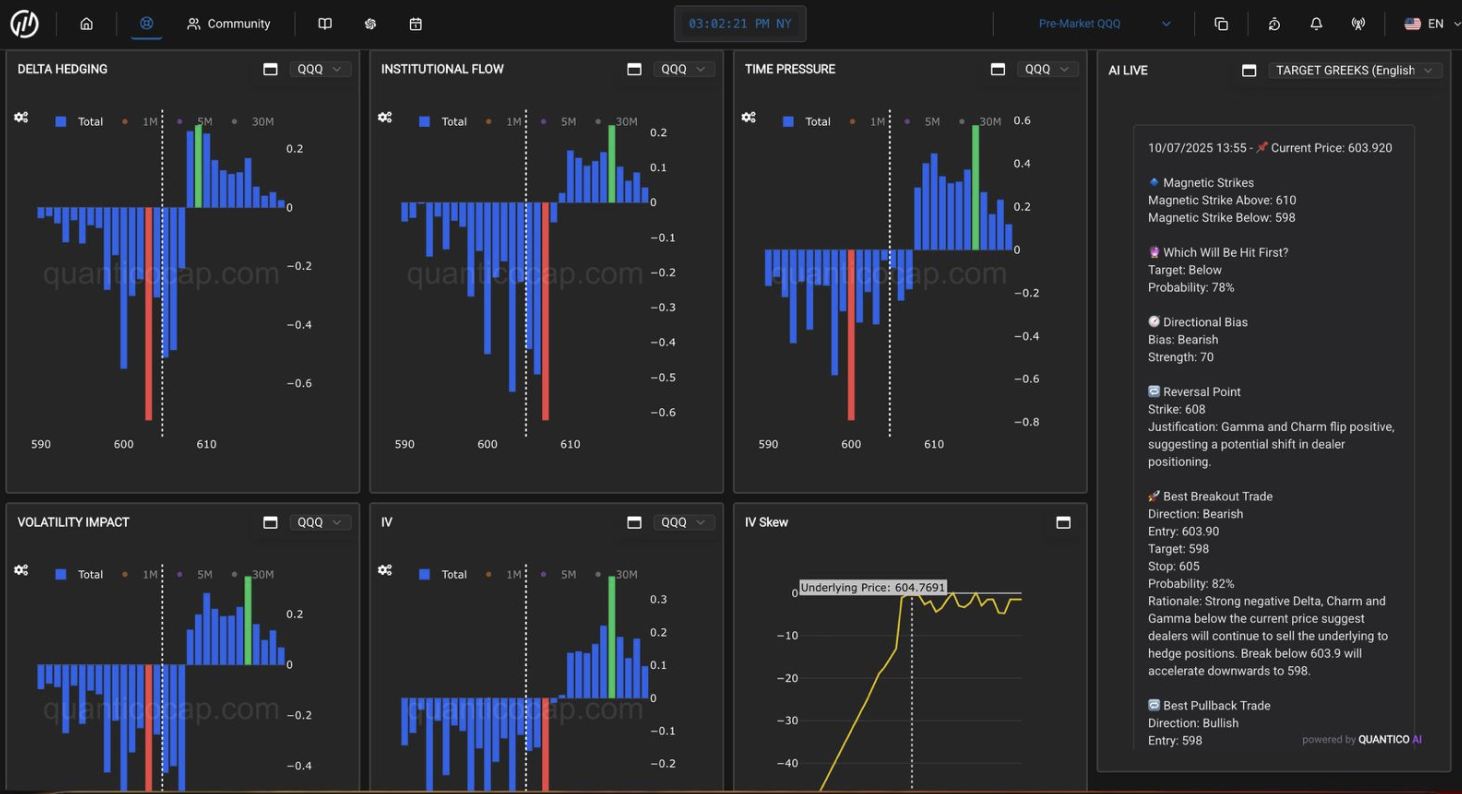Click the 03:02:21 PM NY clock display
Screen dimensions: 1462x794
pyautogui.click(x=740, y=23)
